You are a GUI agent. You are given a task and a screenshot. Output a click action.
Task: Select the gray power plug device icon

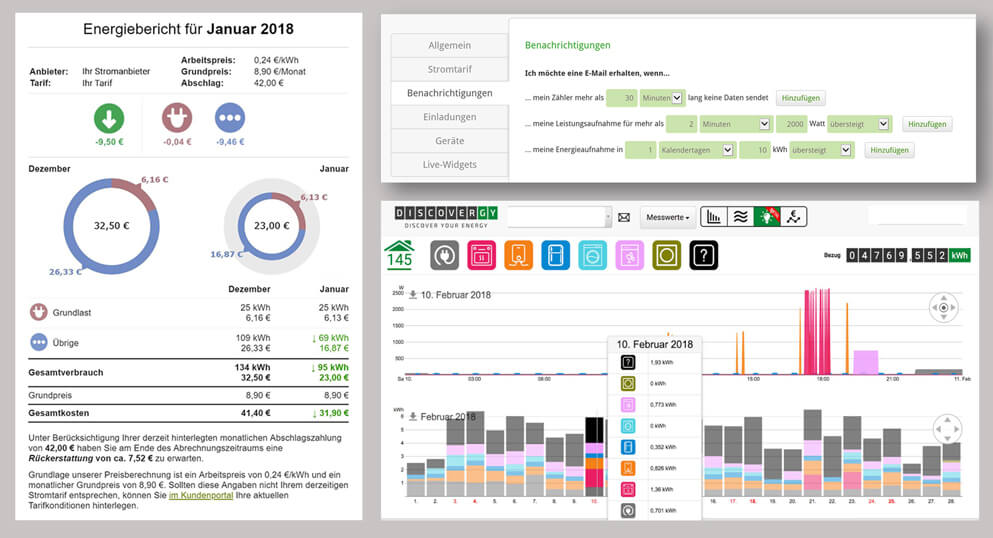pyautogui.click(x=444, y=255)
